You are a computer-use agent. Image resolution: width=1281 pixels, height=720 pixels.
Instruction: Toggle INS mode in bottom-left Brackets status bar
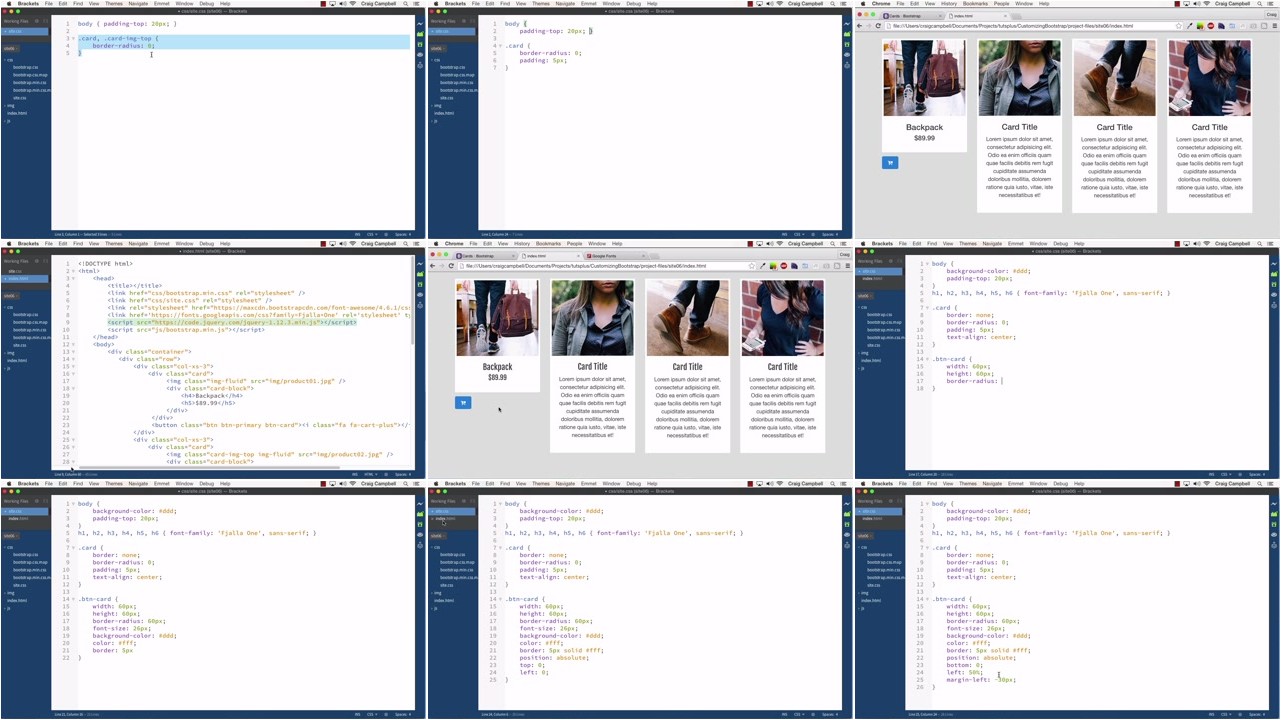click(357, 715)
